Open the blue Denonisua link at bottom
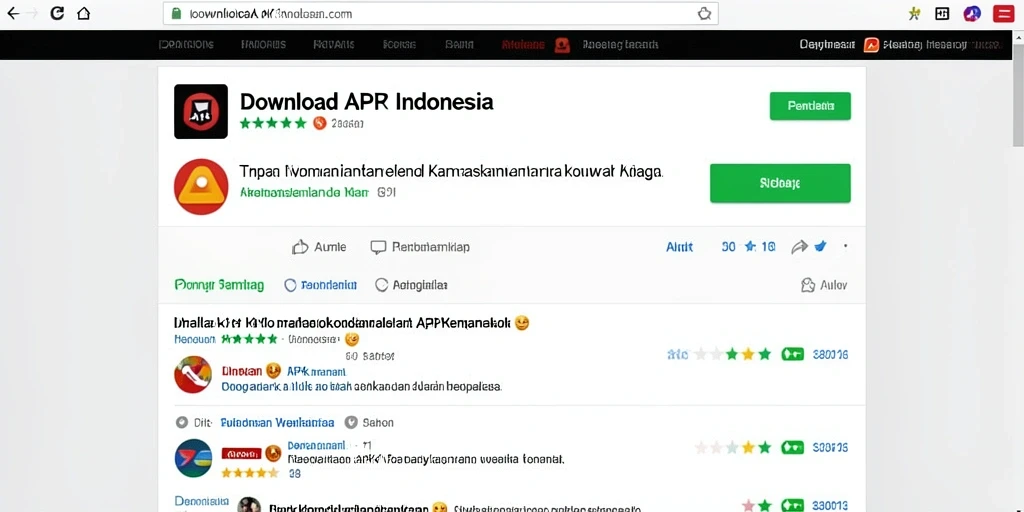Screen dimensions: 1024x512 [202, 501]
